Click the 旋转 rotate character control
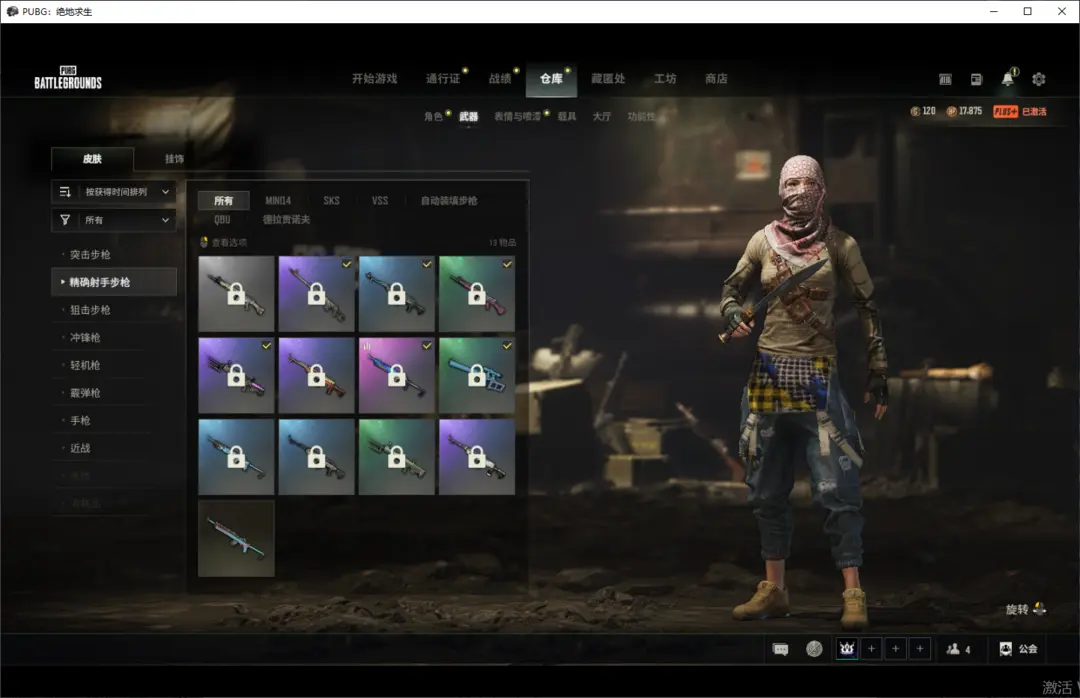The height and width of the screenshot is (698, 1080). tap(1026, 609)
